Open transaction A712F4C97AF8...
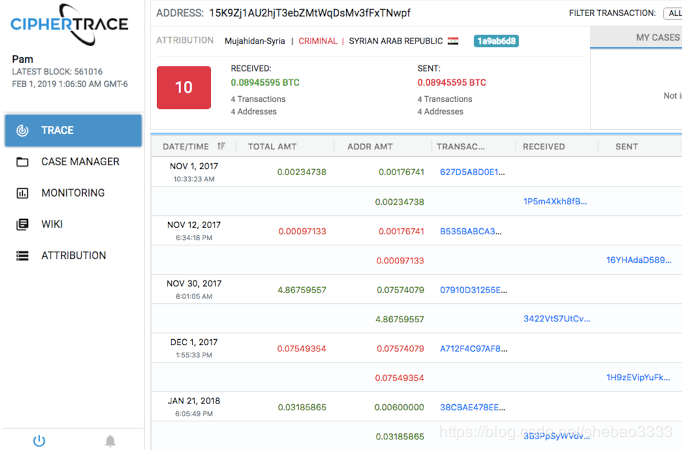Image resolution: width=682 pixels, height=450 pixels. [x=473, y=349]
